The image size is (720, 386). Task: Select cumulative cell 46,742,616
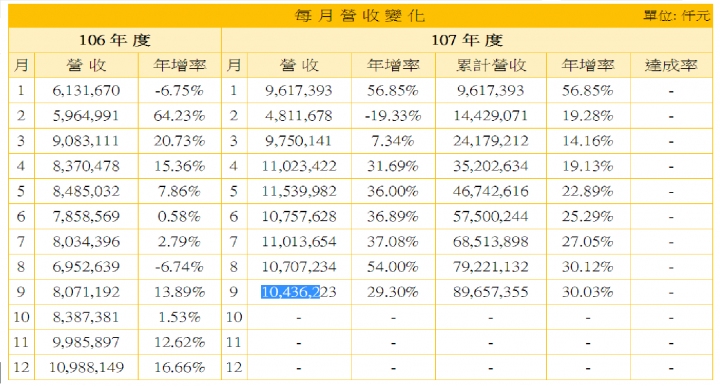(x=491, y=191)
